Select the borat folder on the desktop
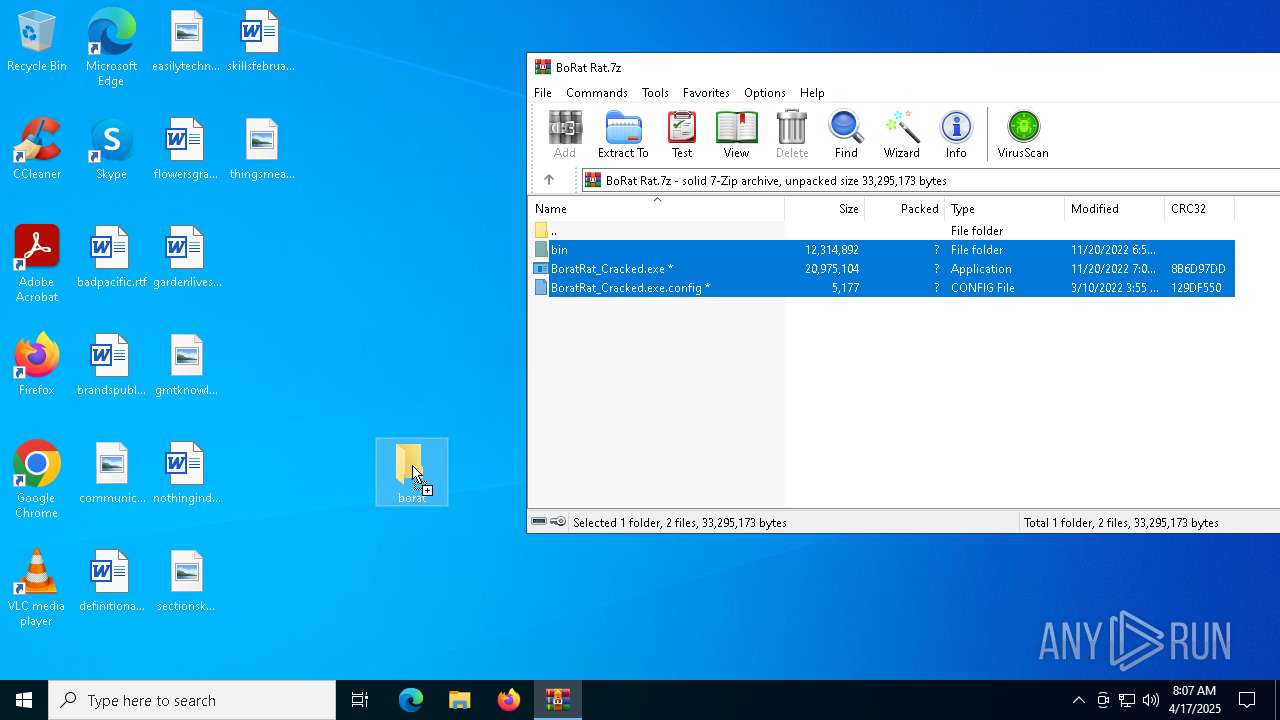1280x720 pixels. (411, 473)
